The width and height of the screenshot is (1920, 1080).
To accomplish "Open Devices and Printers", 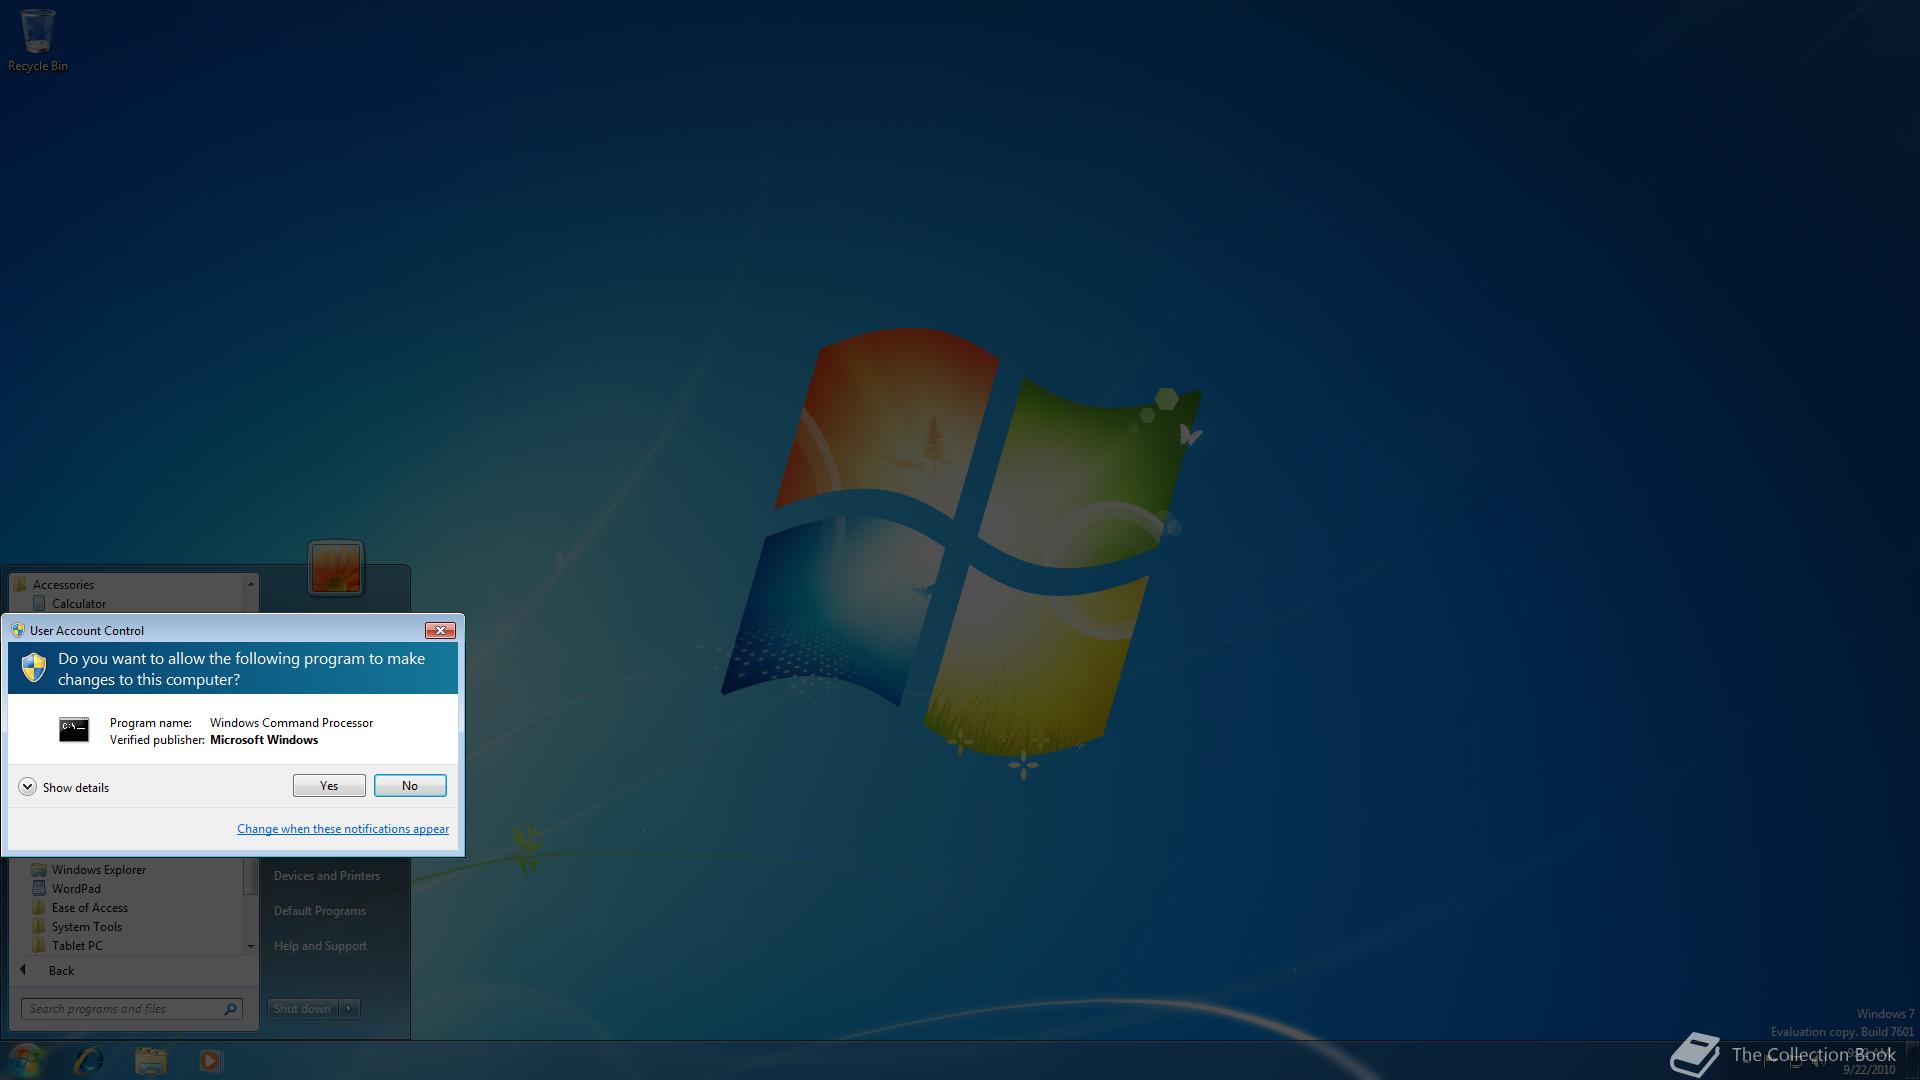I will pyautogui.click(x=327, y=876).
